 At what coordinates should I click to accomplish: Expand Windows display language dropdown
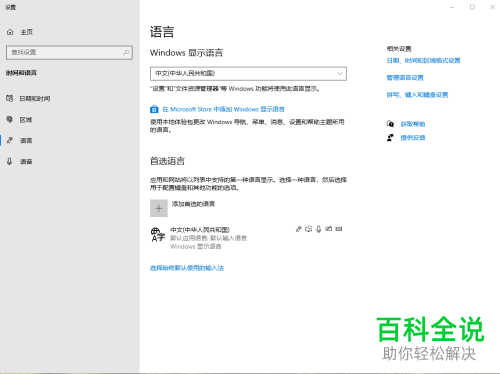[248, 74]
